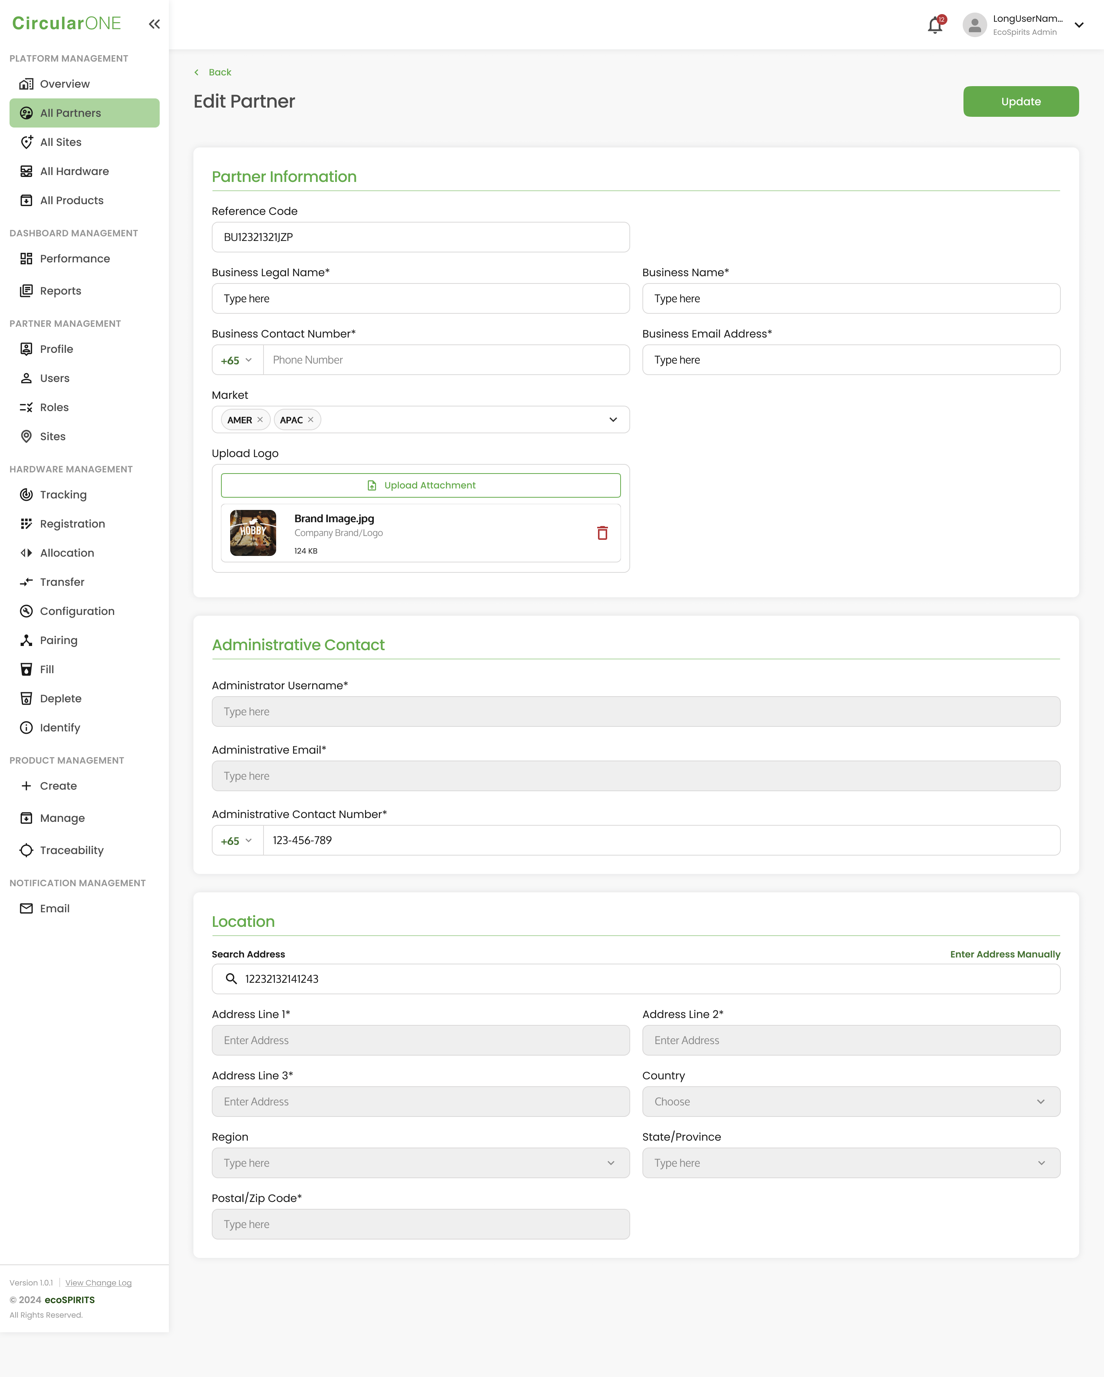Click the Business Name field
The height and width of the screenshot is (1377, 1104).
[851, 299]
